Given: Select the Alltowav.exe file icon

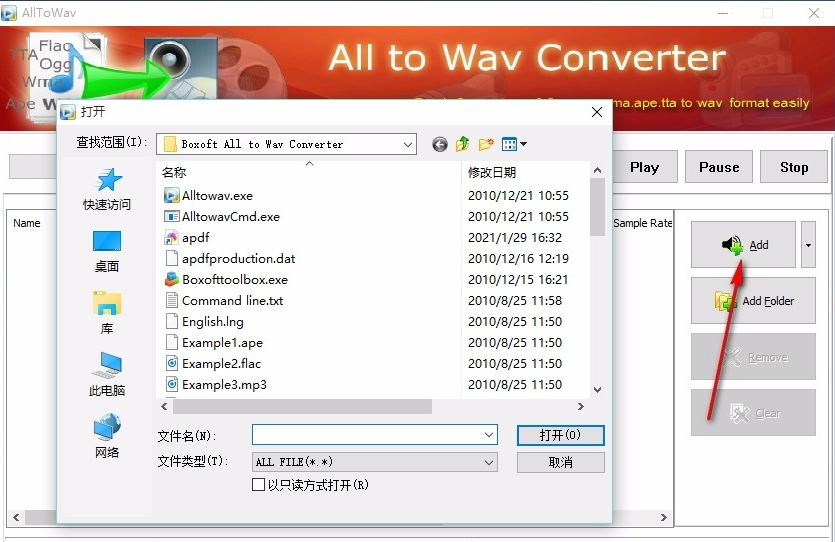Looking at the screenshot, I should coord(171,195).
